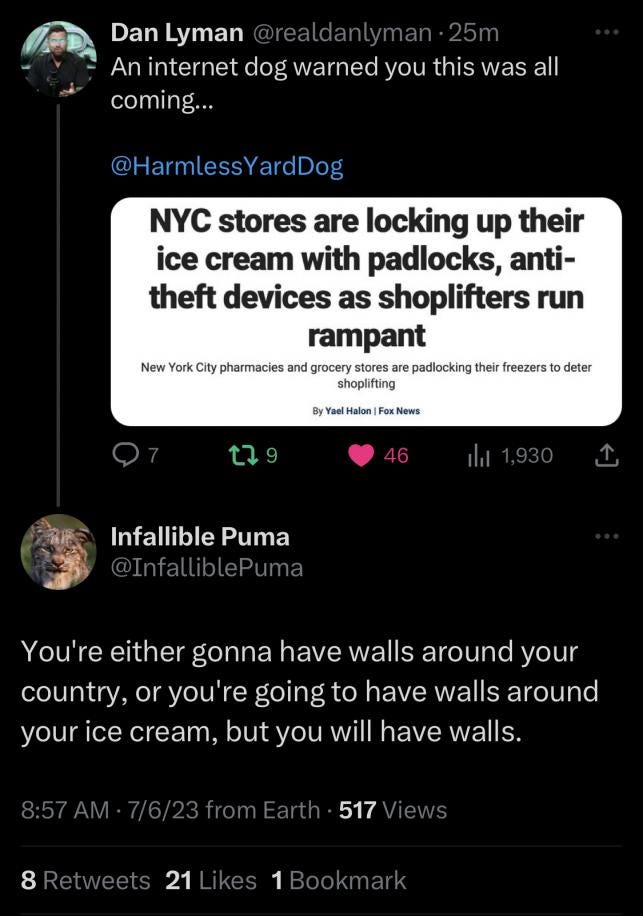
Task: Like the tweet using the heart icon
Action: (361, 456)
